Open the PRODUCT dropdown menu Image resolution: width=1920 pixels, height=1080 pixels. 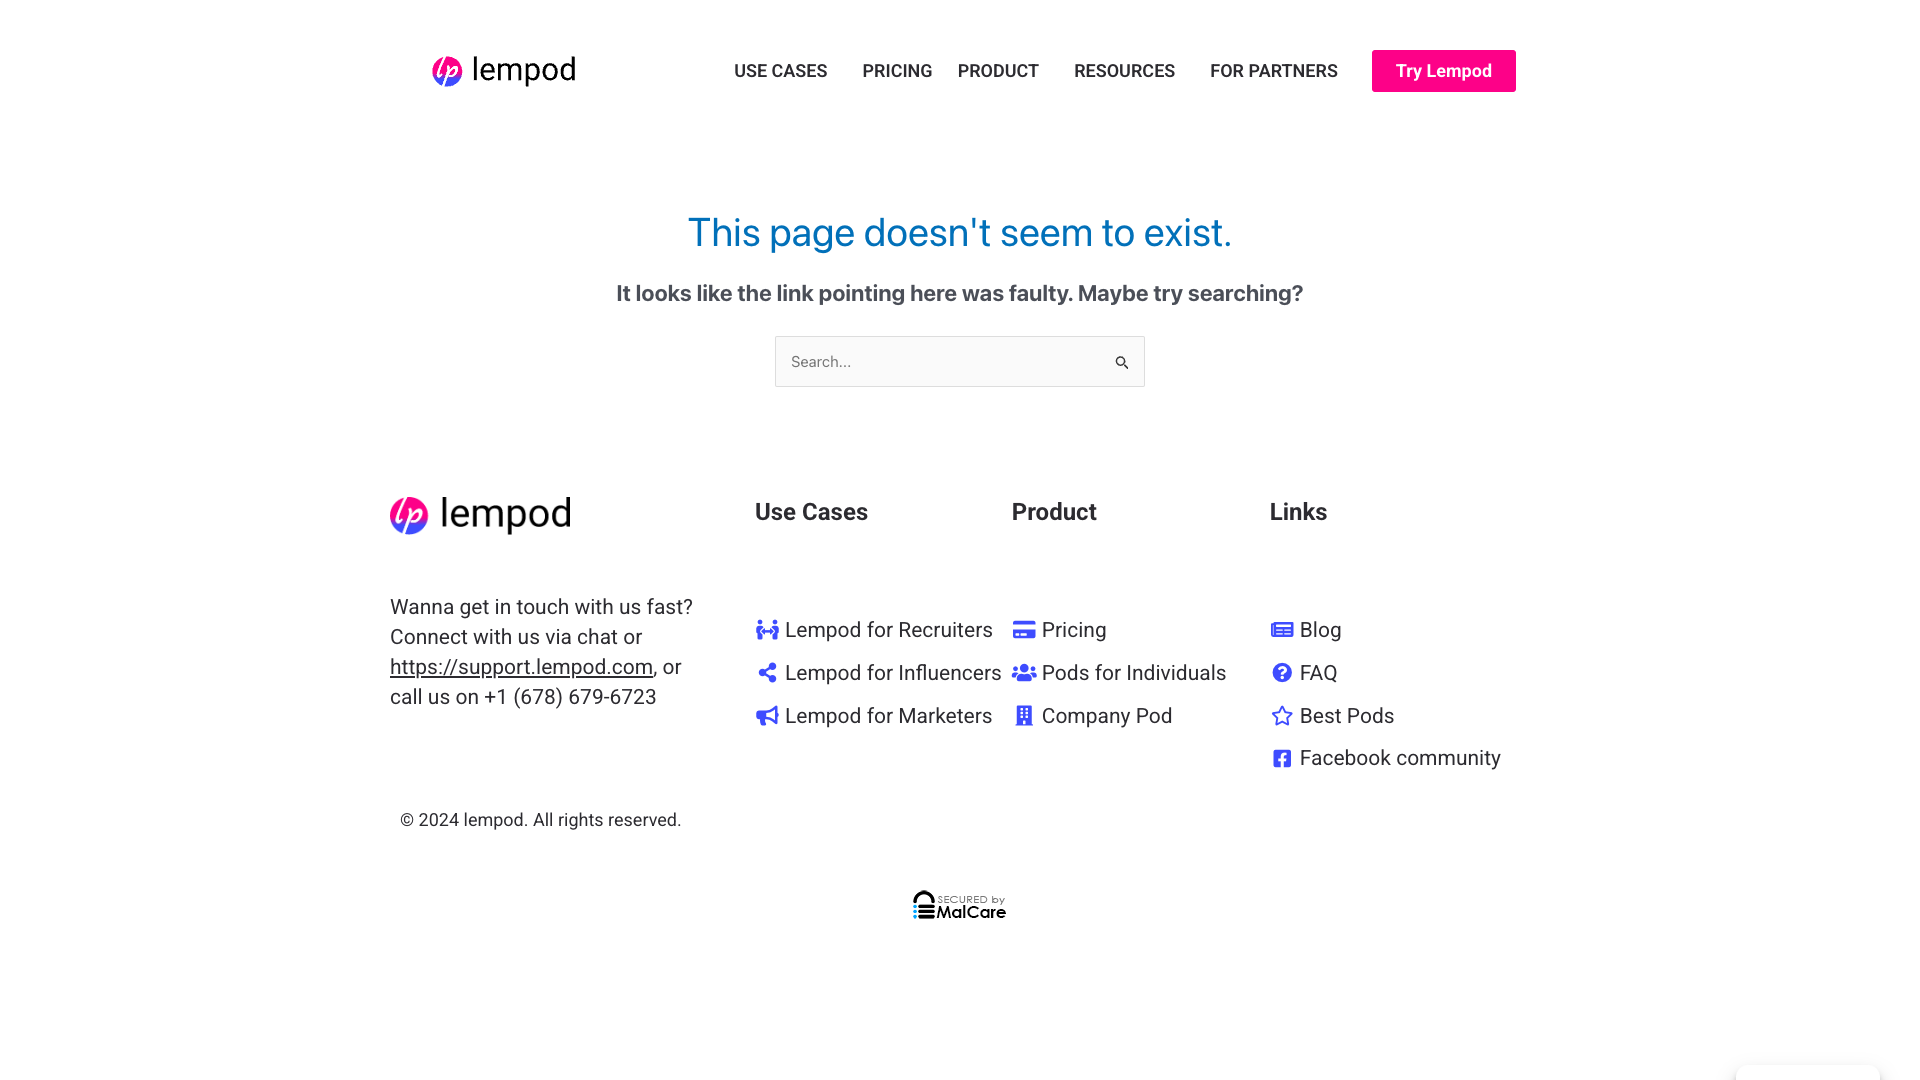(997, 70)
